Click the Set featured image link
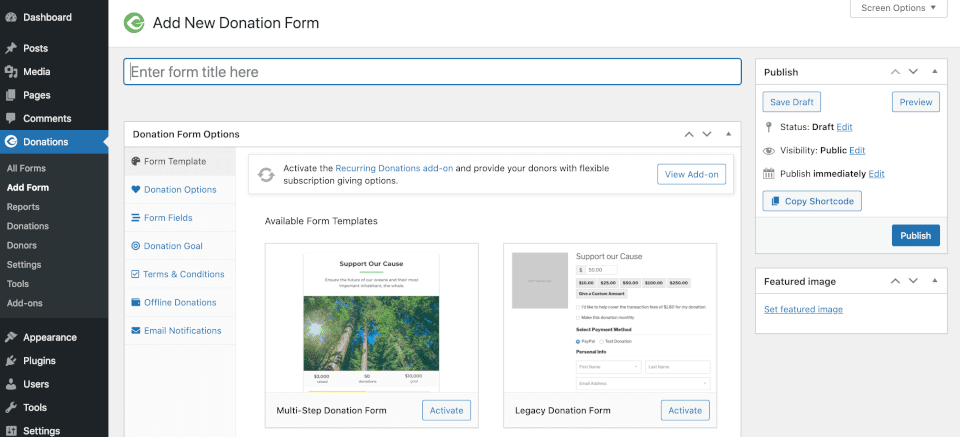Viewport: 960px width, 437px height. click(x=803, y=310)
